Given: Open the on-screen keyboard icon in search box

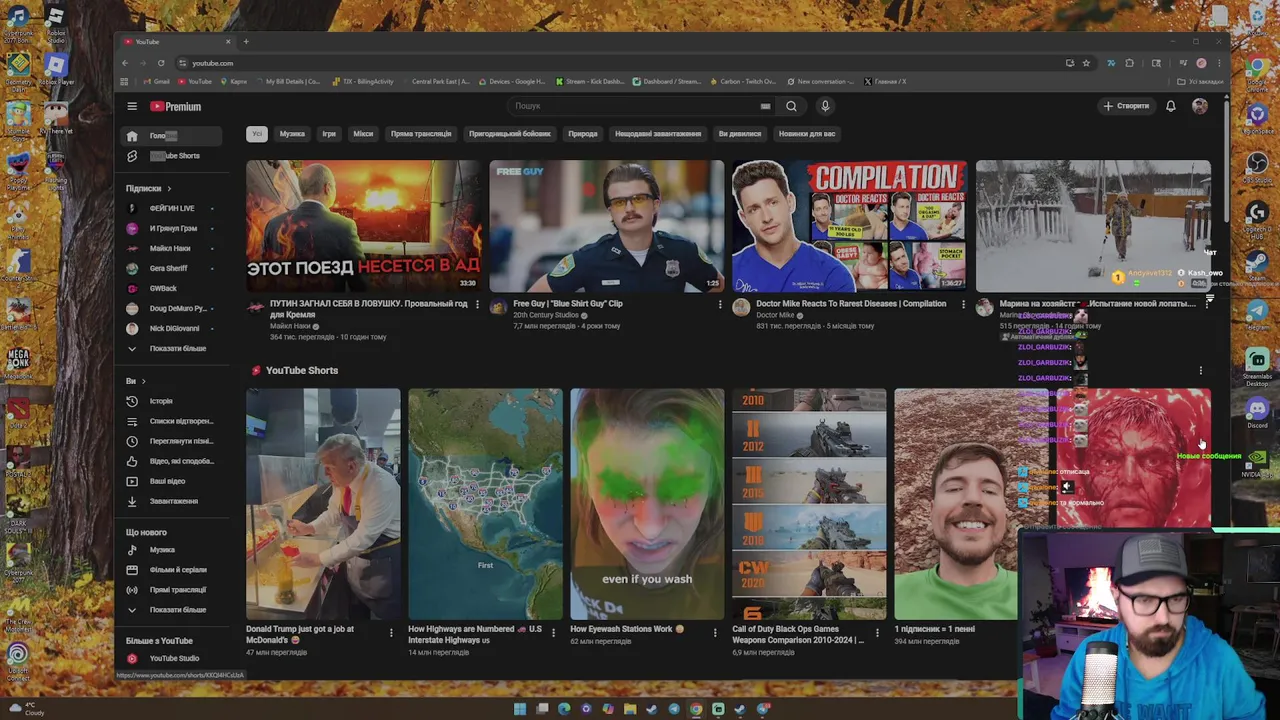Looking at the screenshot, I should (765, 106).
